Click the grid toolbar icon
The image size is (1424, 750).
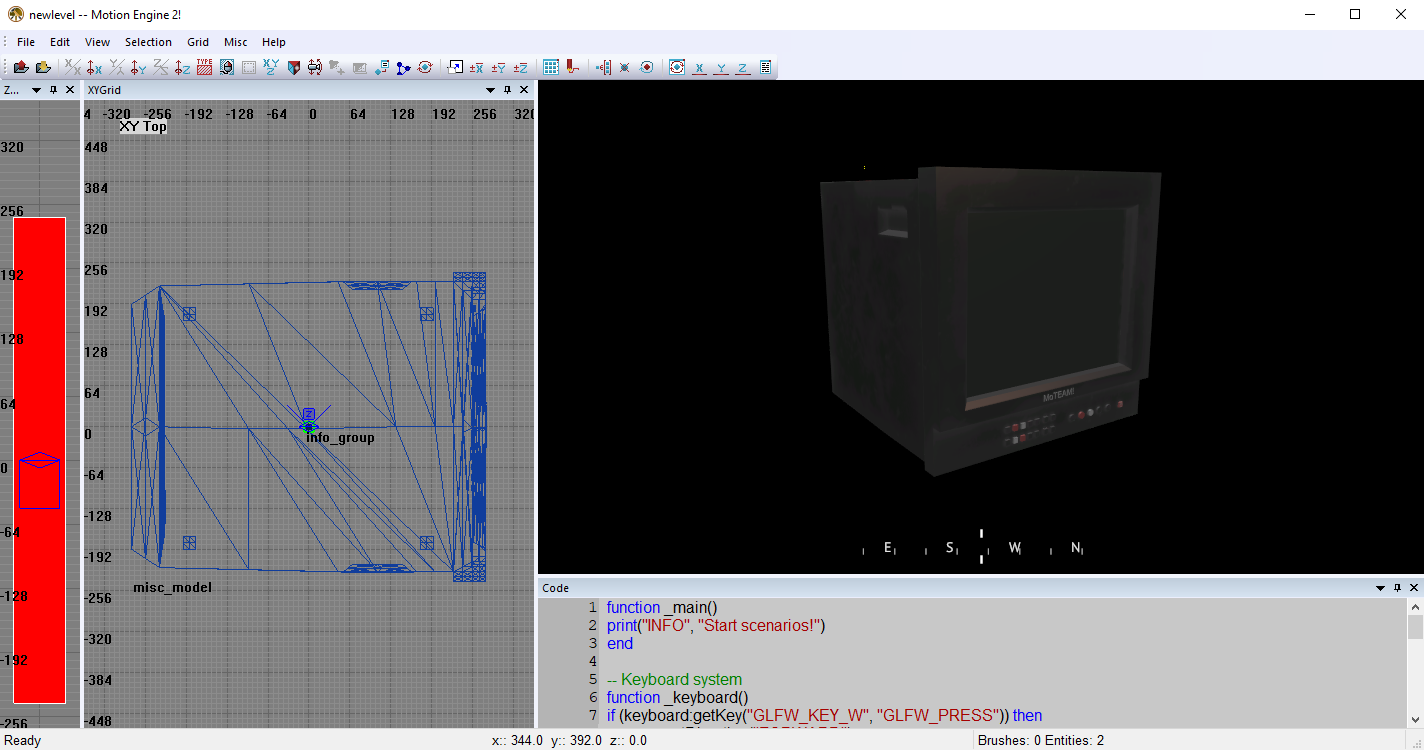(x=551, y=67)
